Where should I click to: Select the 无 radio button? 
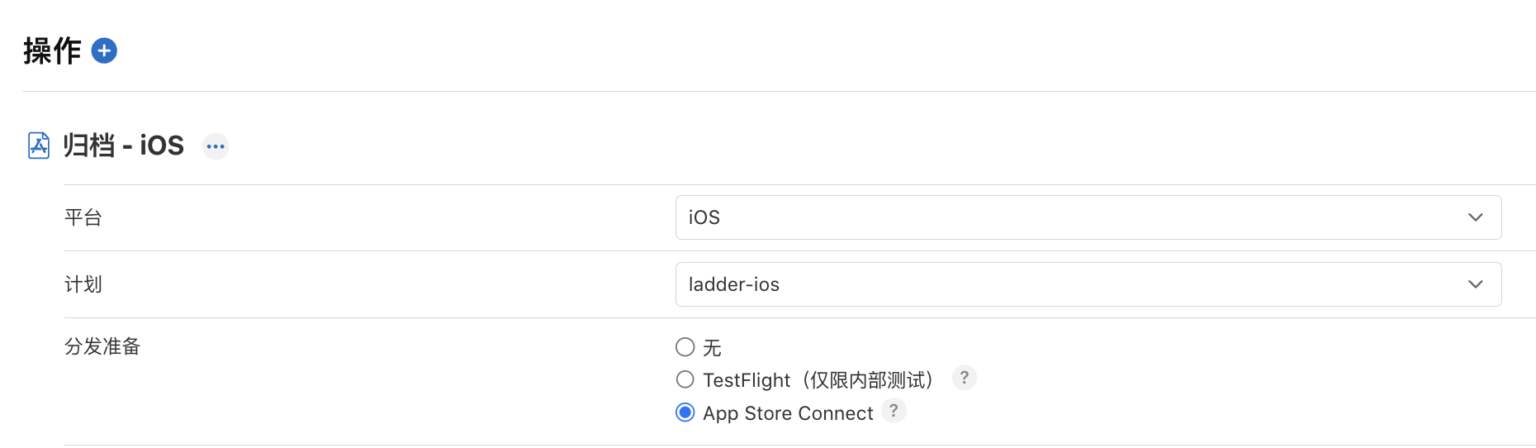click(x=685, y=347)
